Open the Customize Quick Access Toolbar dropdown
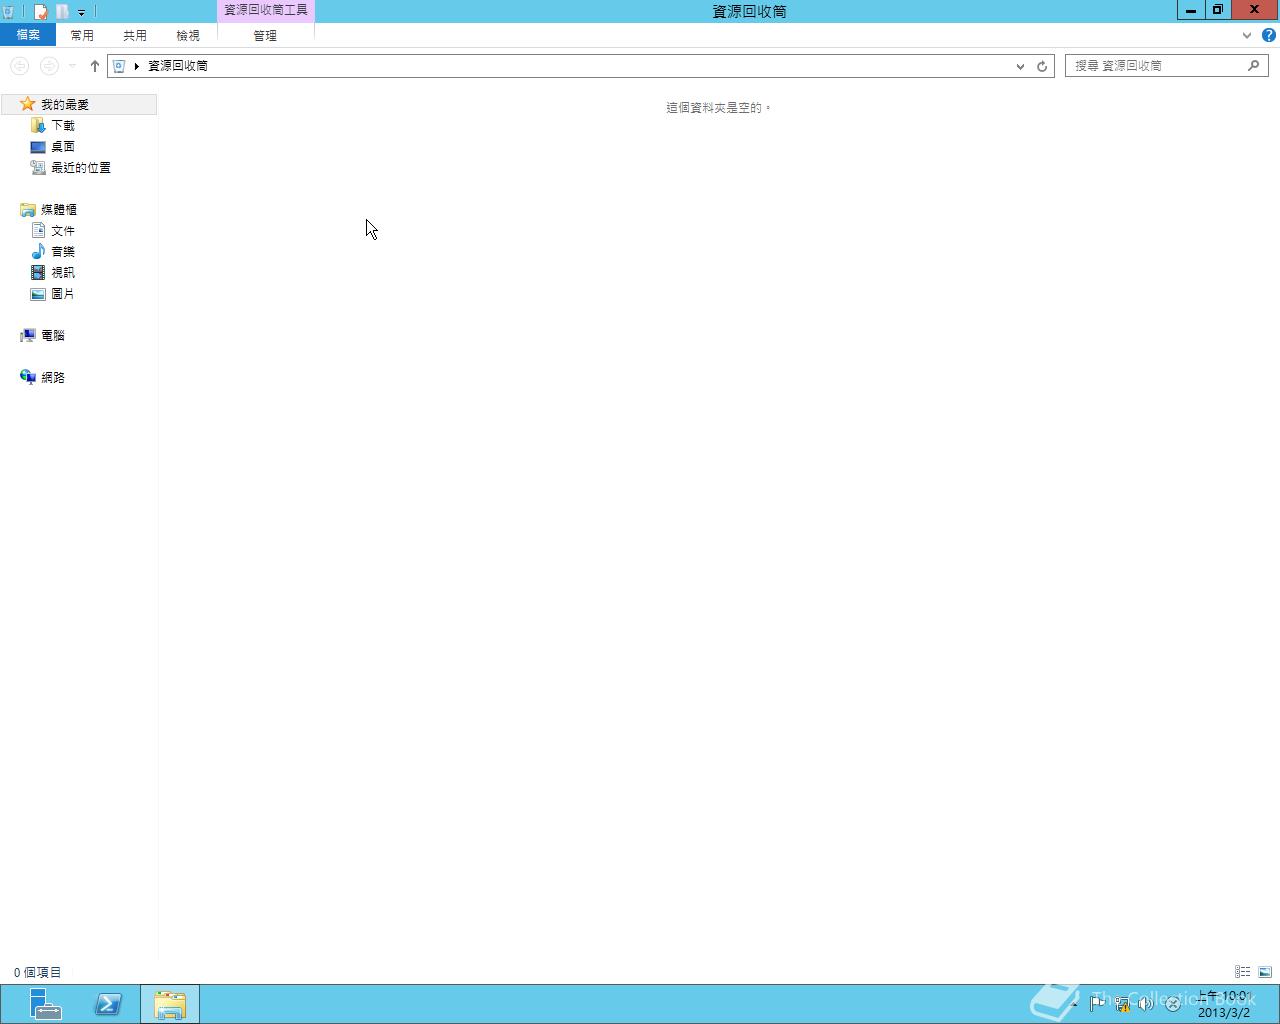 point(81,12)
